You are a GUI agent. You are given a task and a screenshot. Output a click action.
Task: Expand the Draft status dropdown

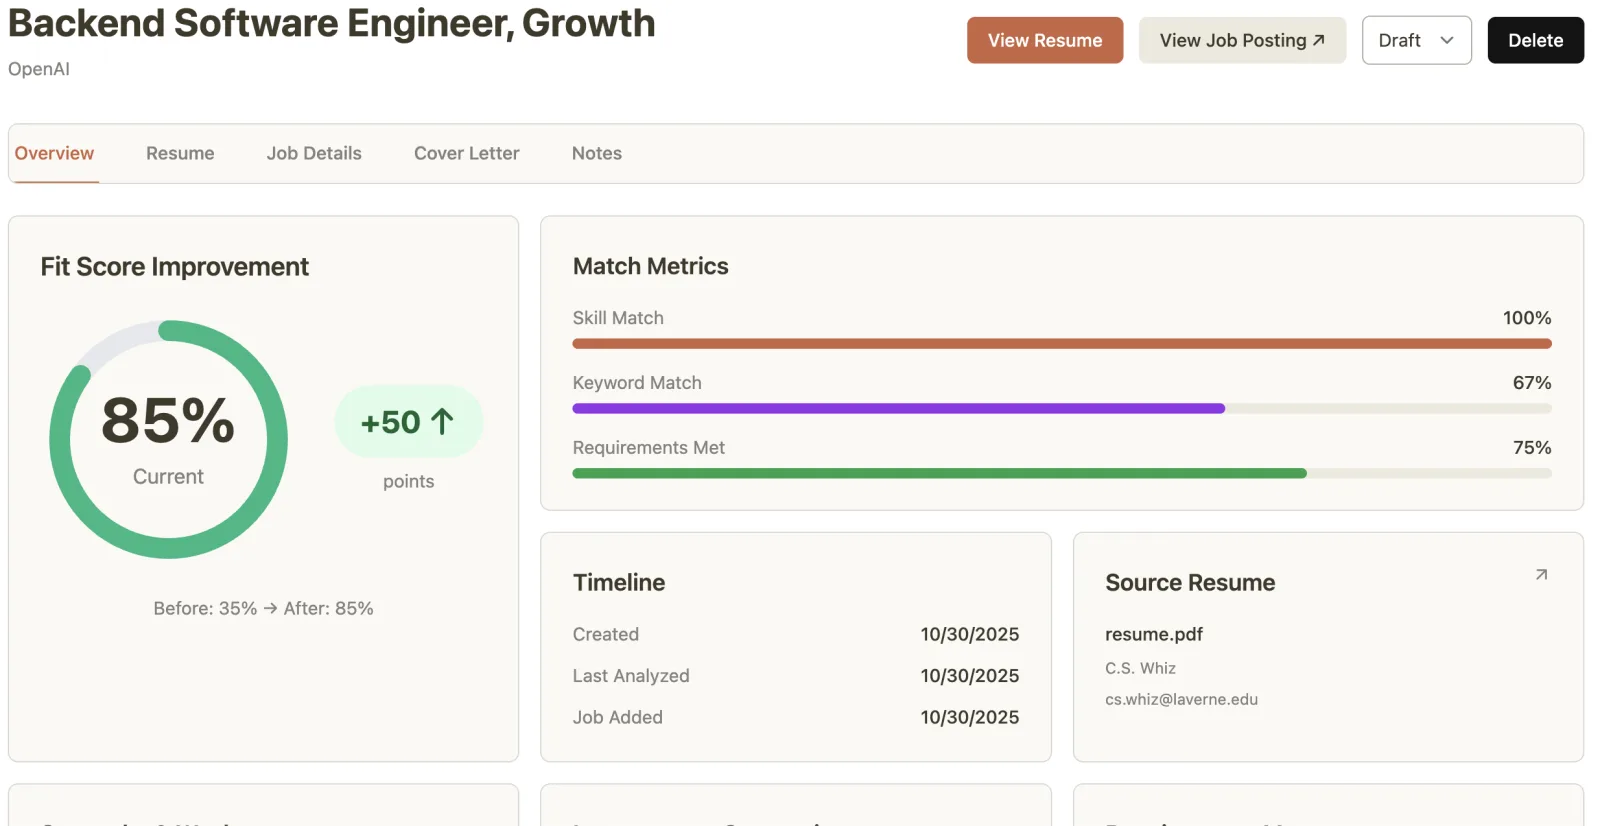click(1416, 40)
